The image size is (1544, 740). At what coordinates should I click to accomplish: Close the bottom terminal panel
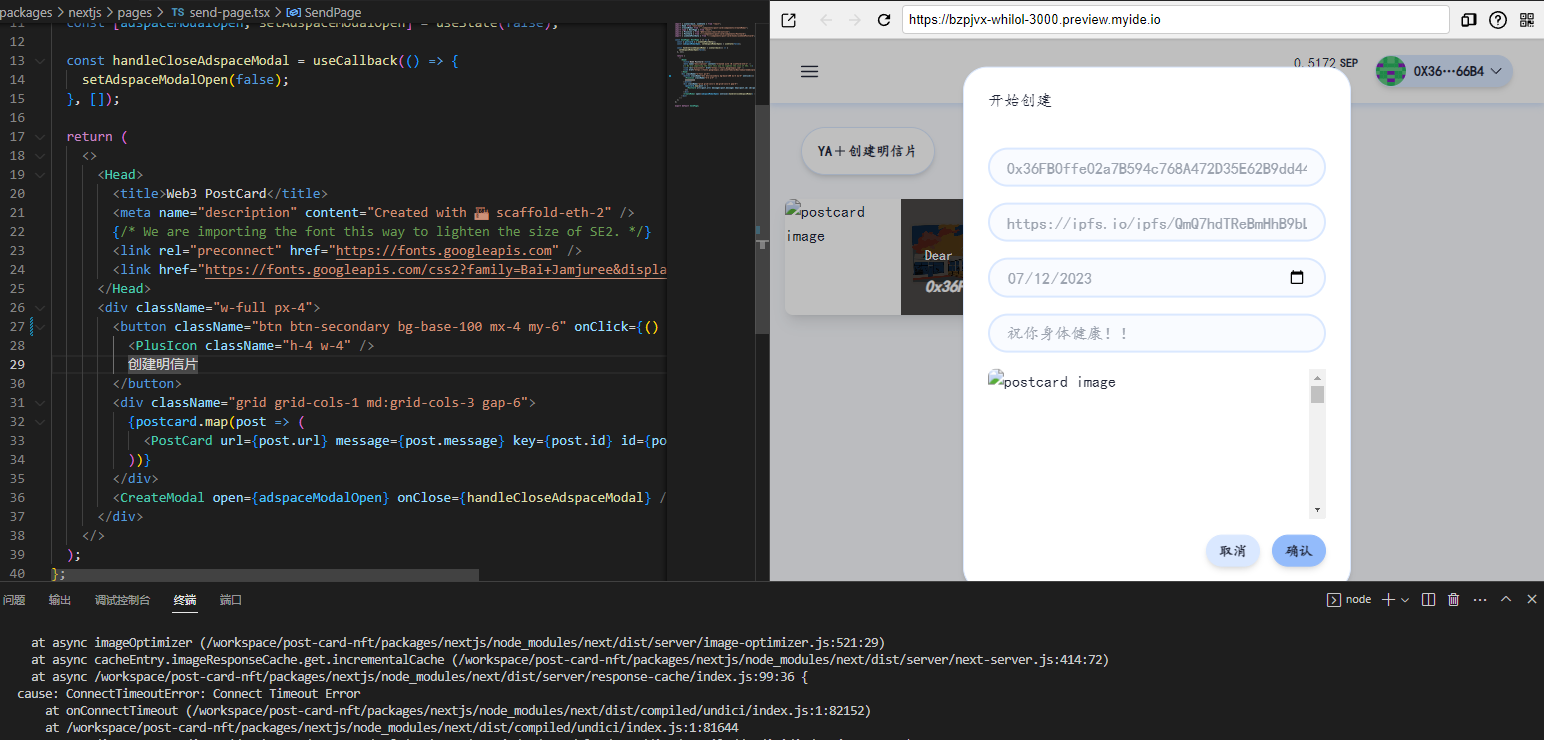(1531, 599)
